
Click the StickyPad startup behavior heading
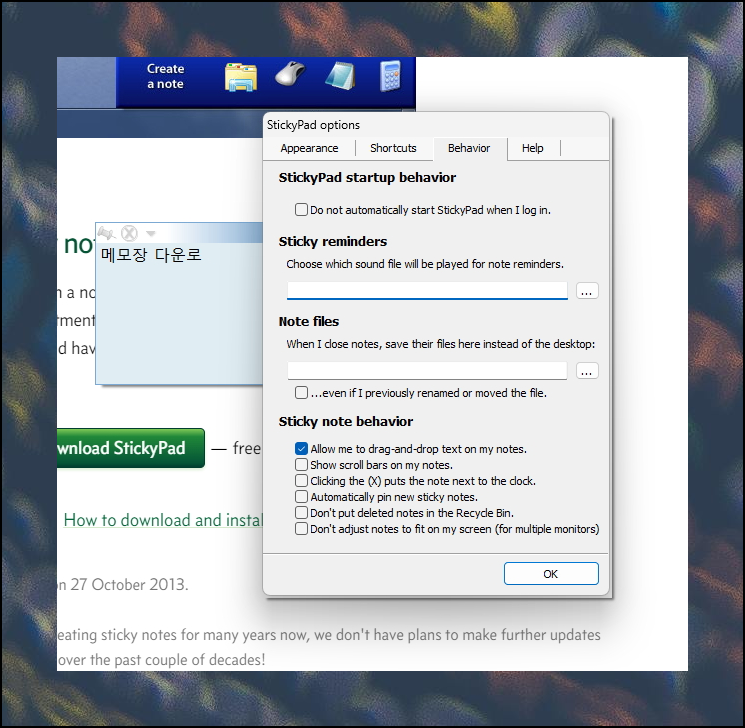point(367,178)
